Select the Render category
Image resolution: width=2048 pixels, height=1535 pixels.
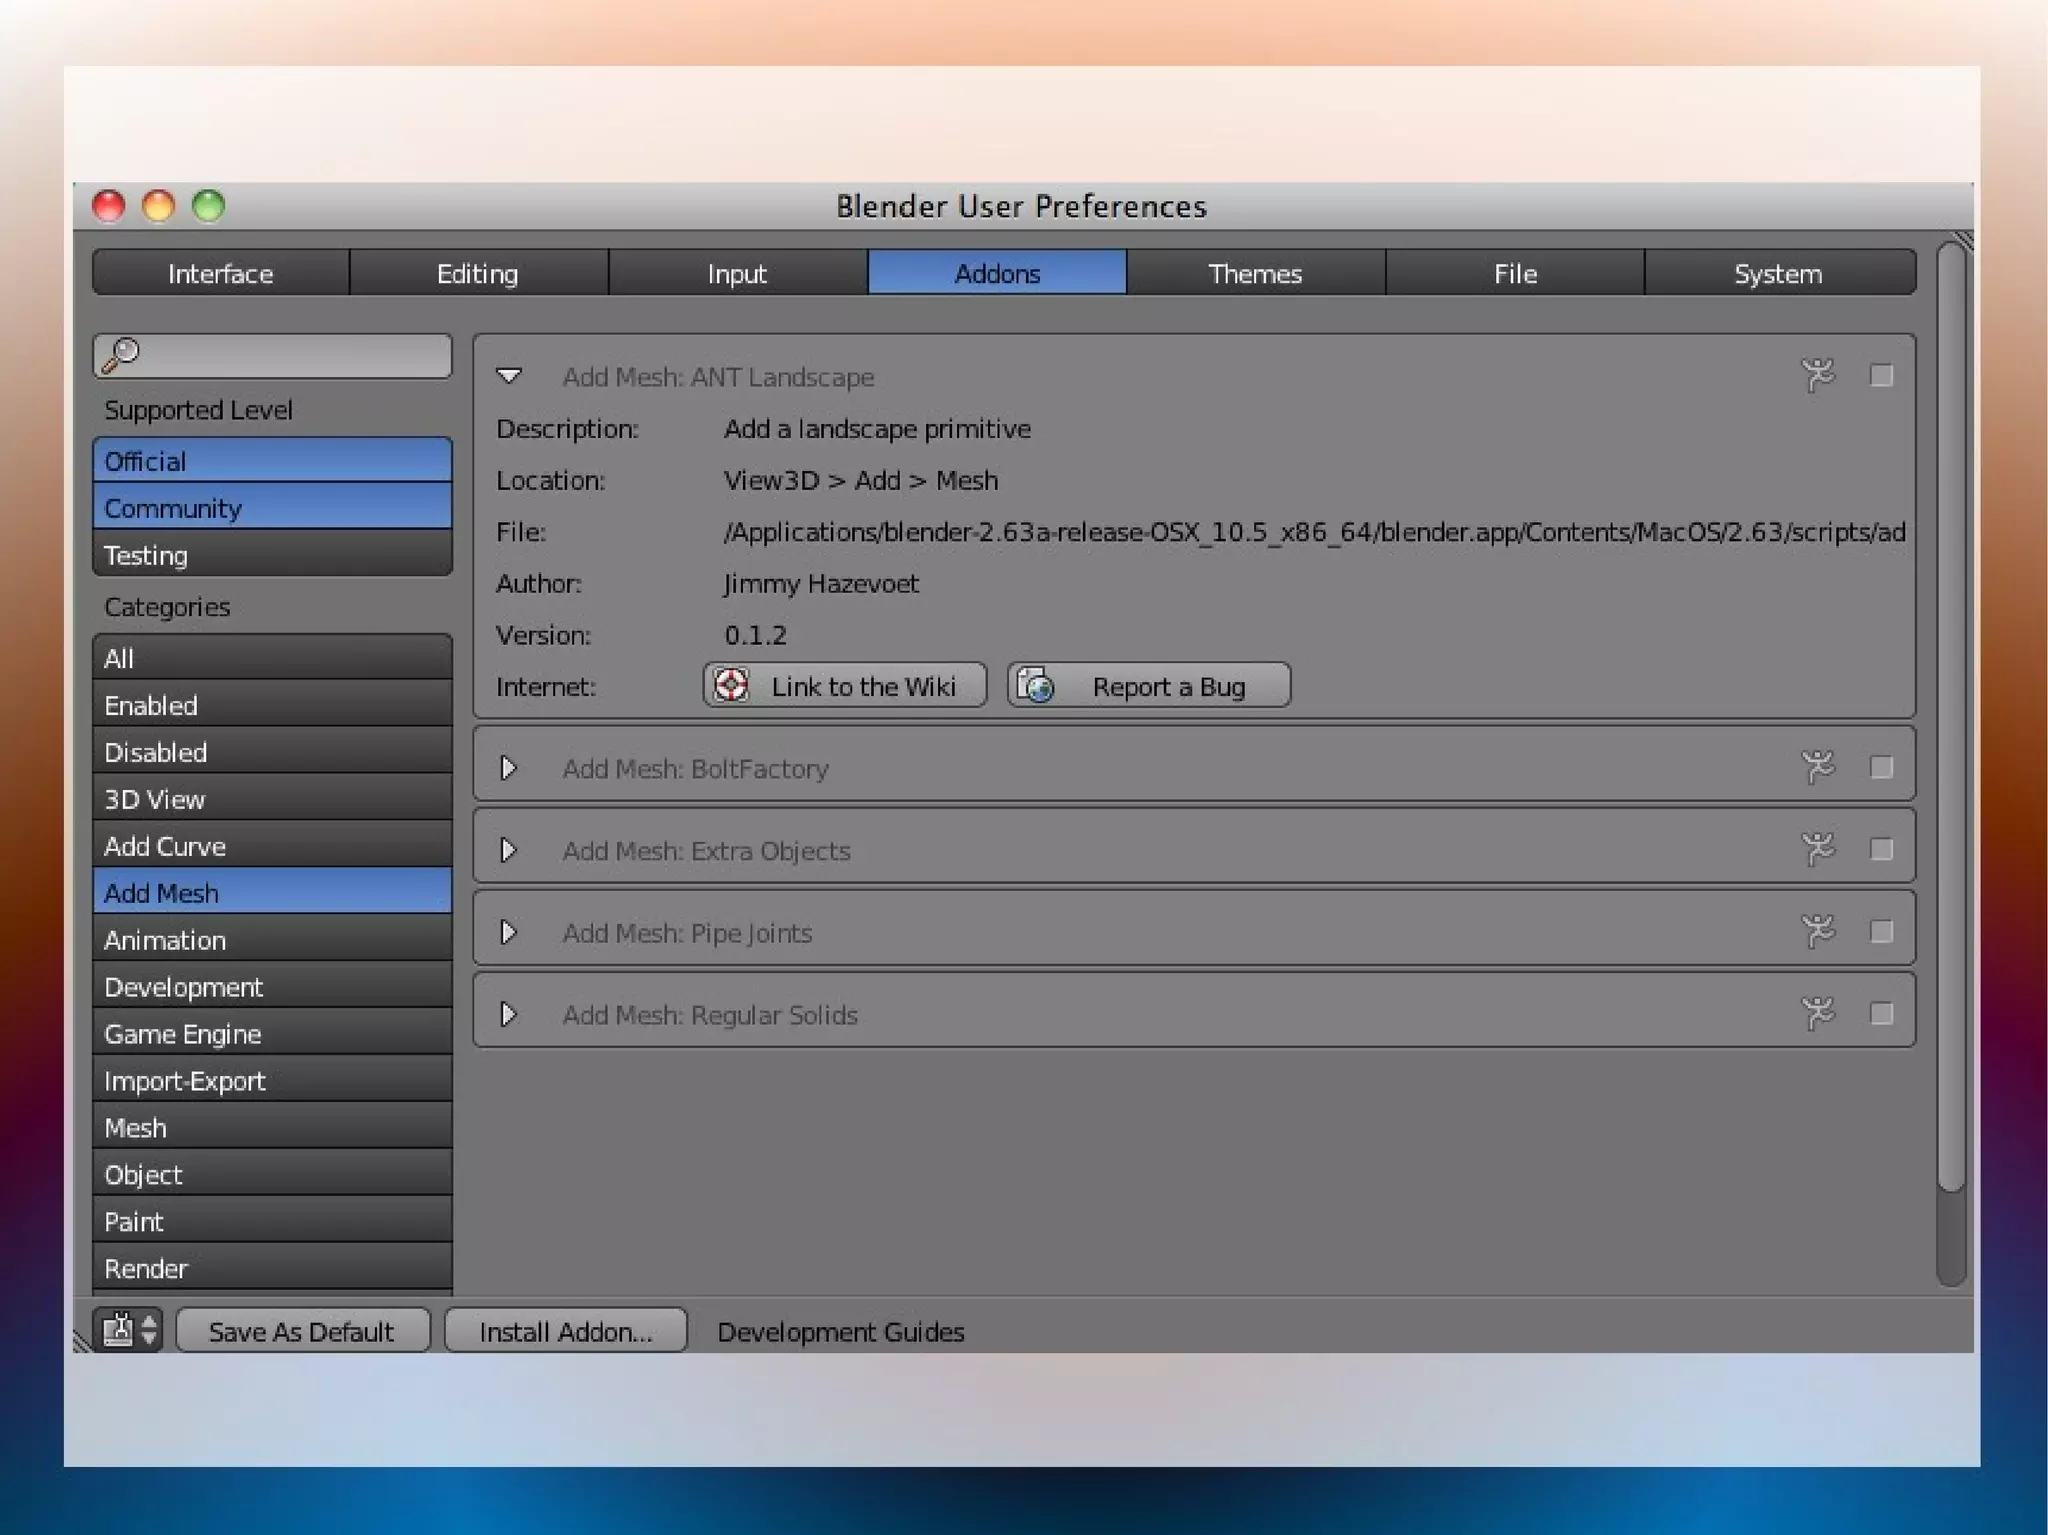(272, 1267)
